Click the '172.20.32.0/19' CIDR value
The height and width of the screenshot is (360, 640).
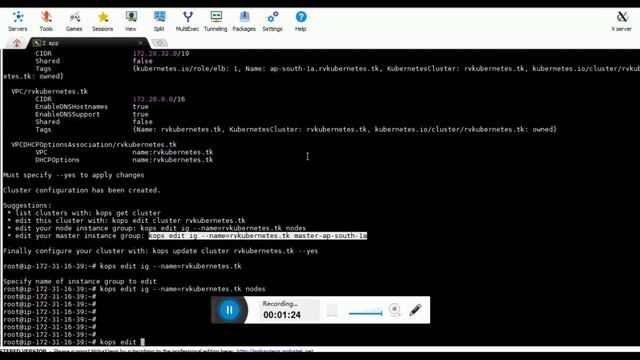(x=161, y=53)
